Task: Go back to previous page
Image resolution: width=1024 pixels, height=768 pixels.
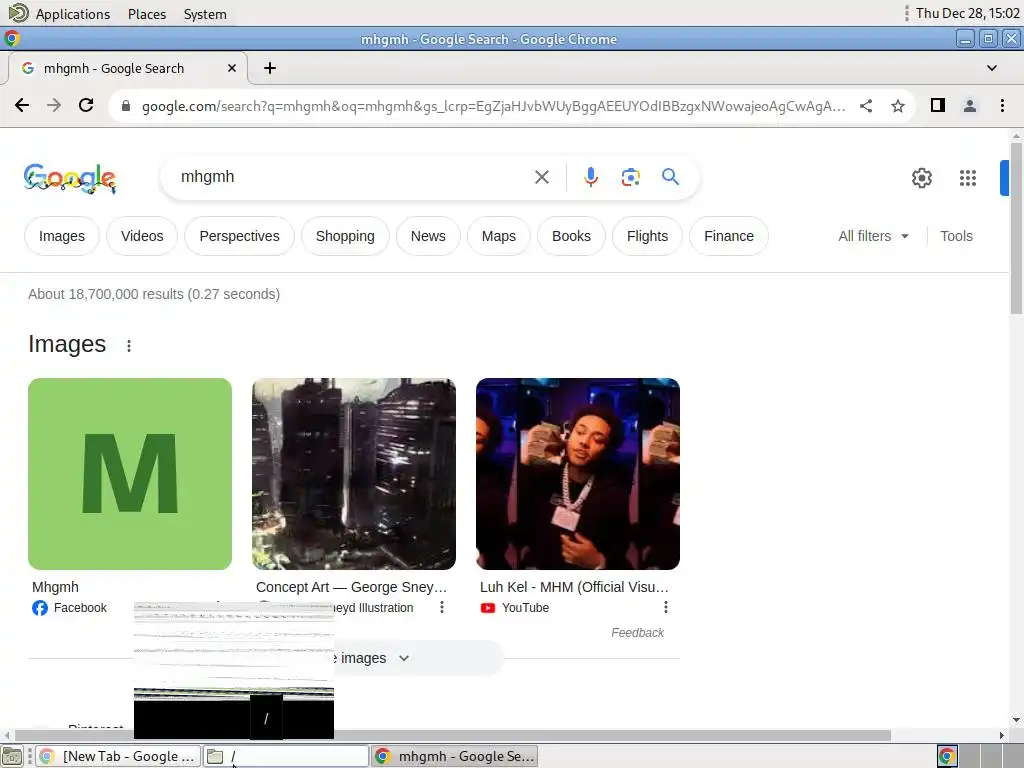Action: click(22, 106)
